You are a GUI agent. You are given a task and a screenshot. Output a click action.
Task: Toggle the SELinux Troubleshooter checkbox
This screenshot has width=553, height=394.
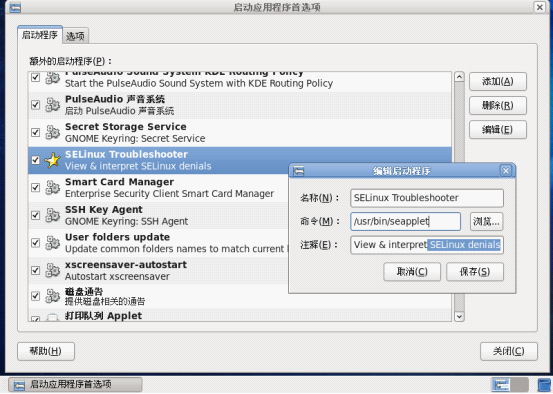point(35,160)
